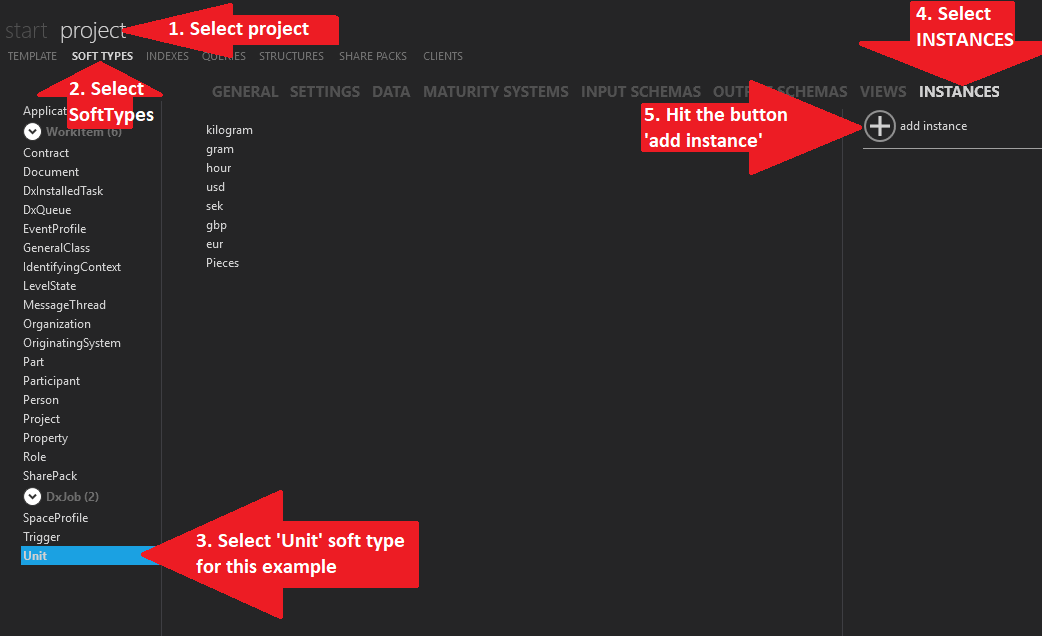This screenshot has height=636, width=1042.
Task: Switch to the SETTINGS tab
Action: pos(325,92)
